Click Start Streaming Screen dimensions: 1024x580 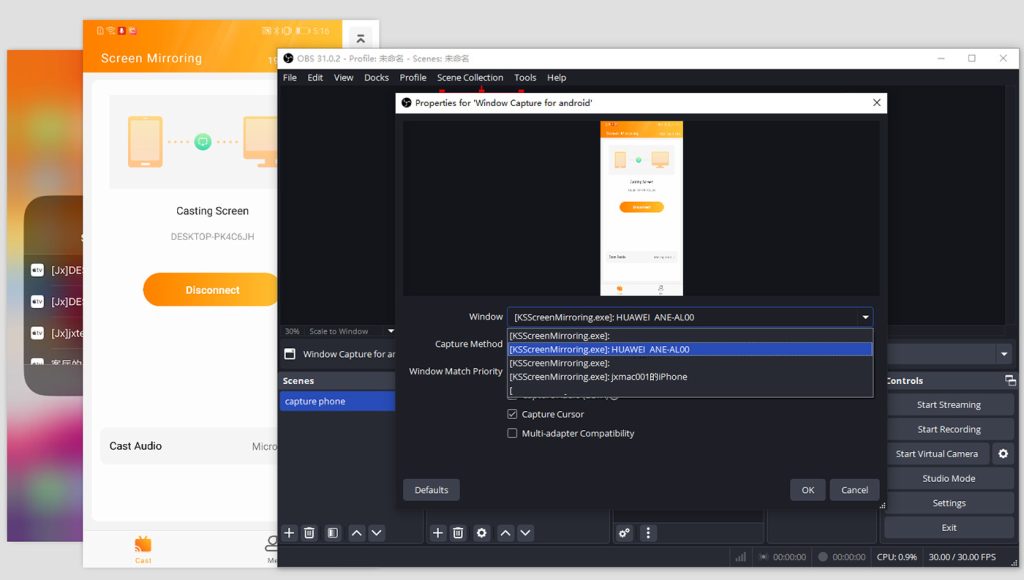(x=949, y=404)
